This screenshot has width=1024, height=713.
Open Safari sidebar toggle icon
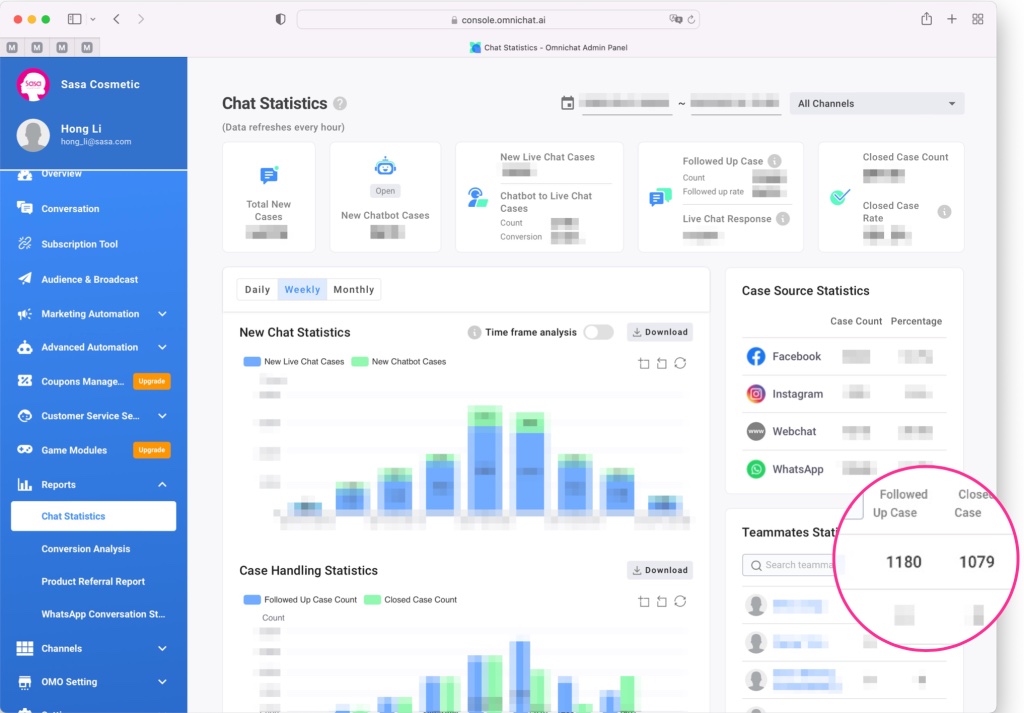coord(74,19)
